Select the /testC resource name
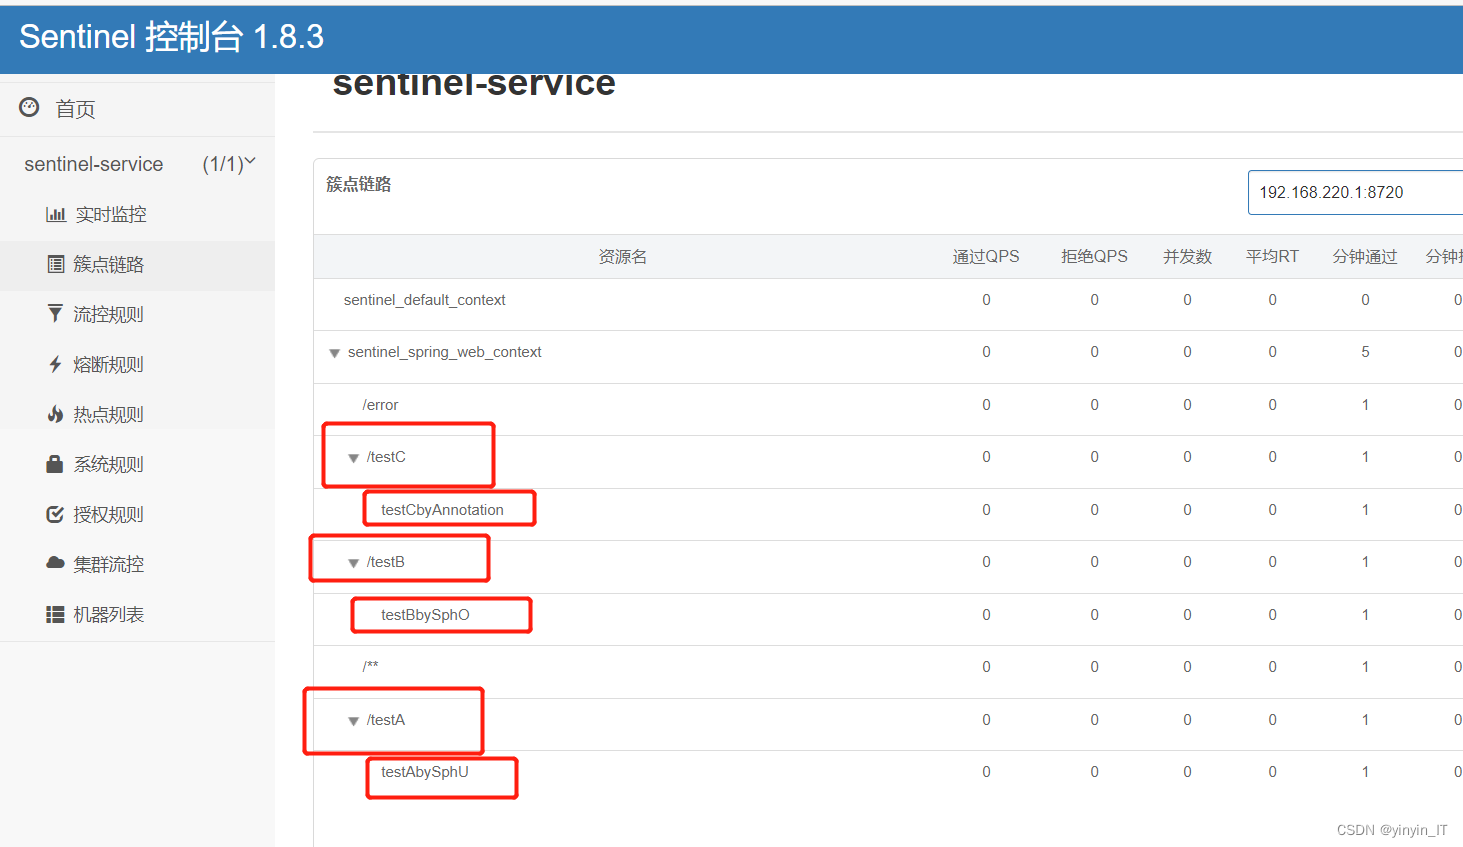The image size is (1463, 847). click(386, 457)
